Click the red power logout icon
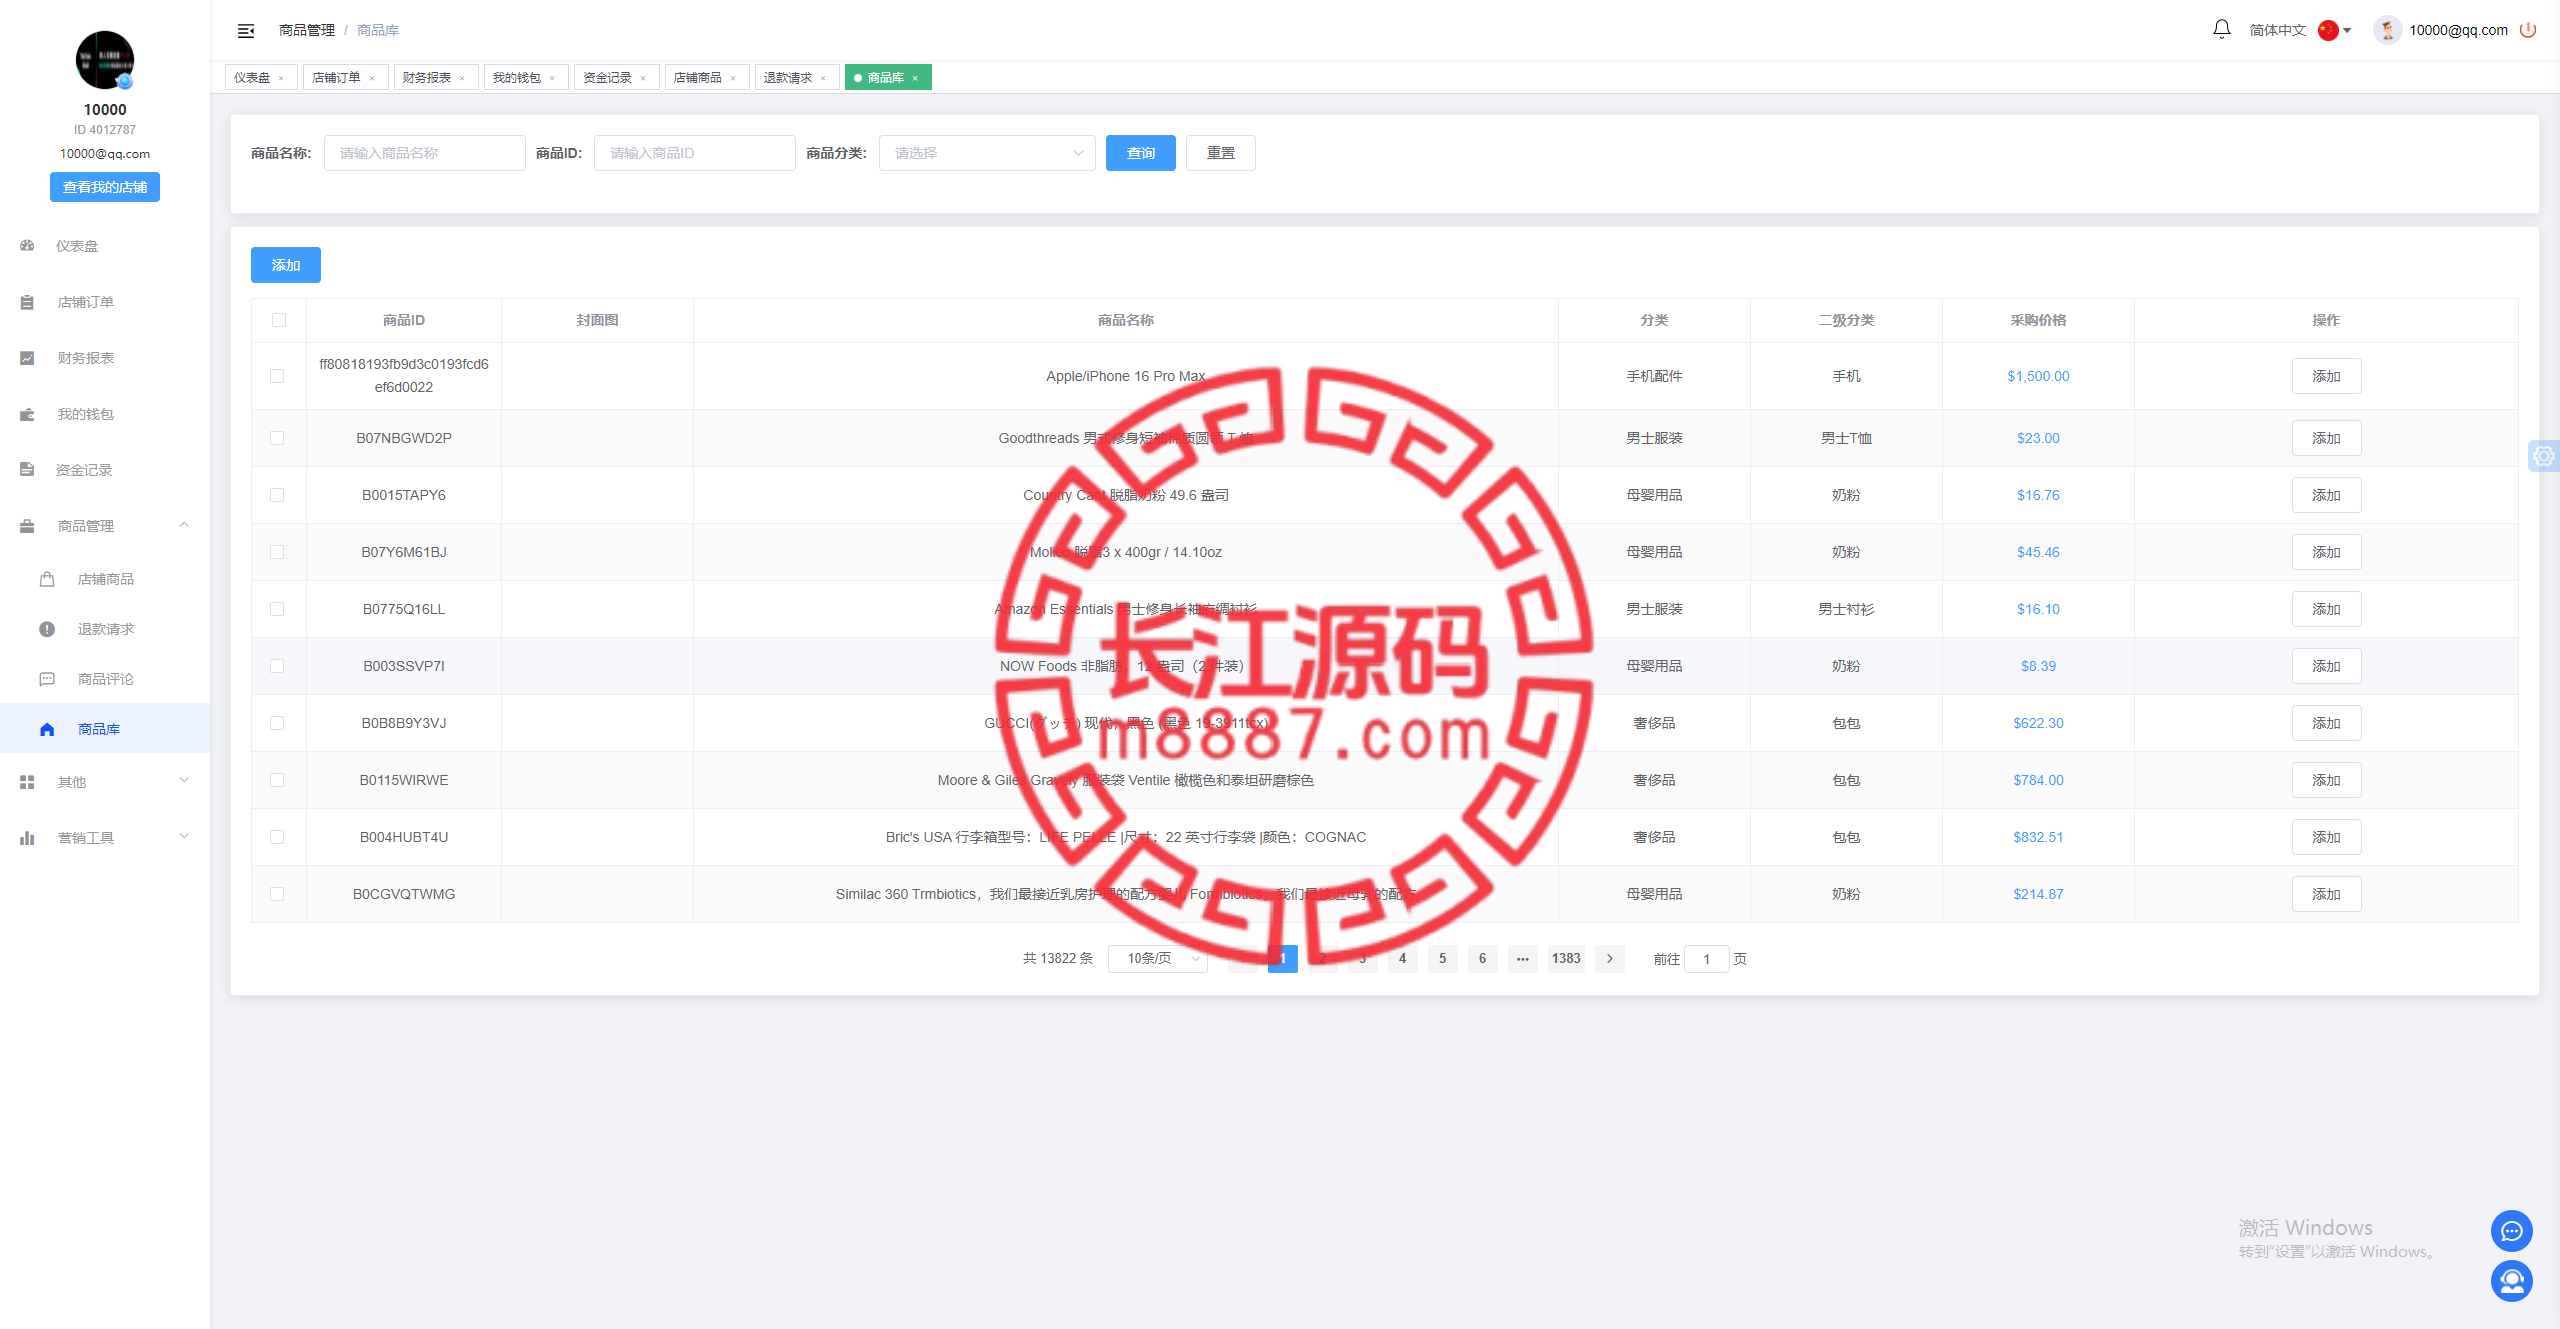2560x1329 pixels. (x=2528, y=30)
